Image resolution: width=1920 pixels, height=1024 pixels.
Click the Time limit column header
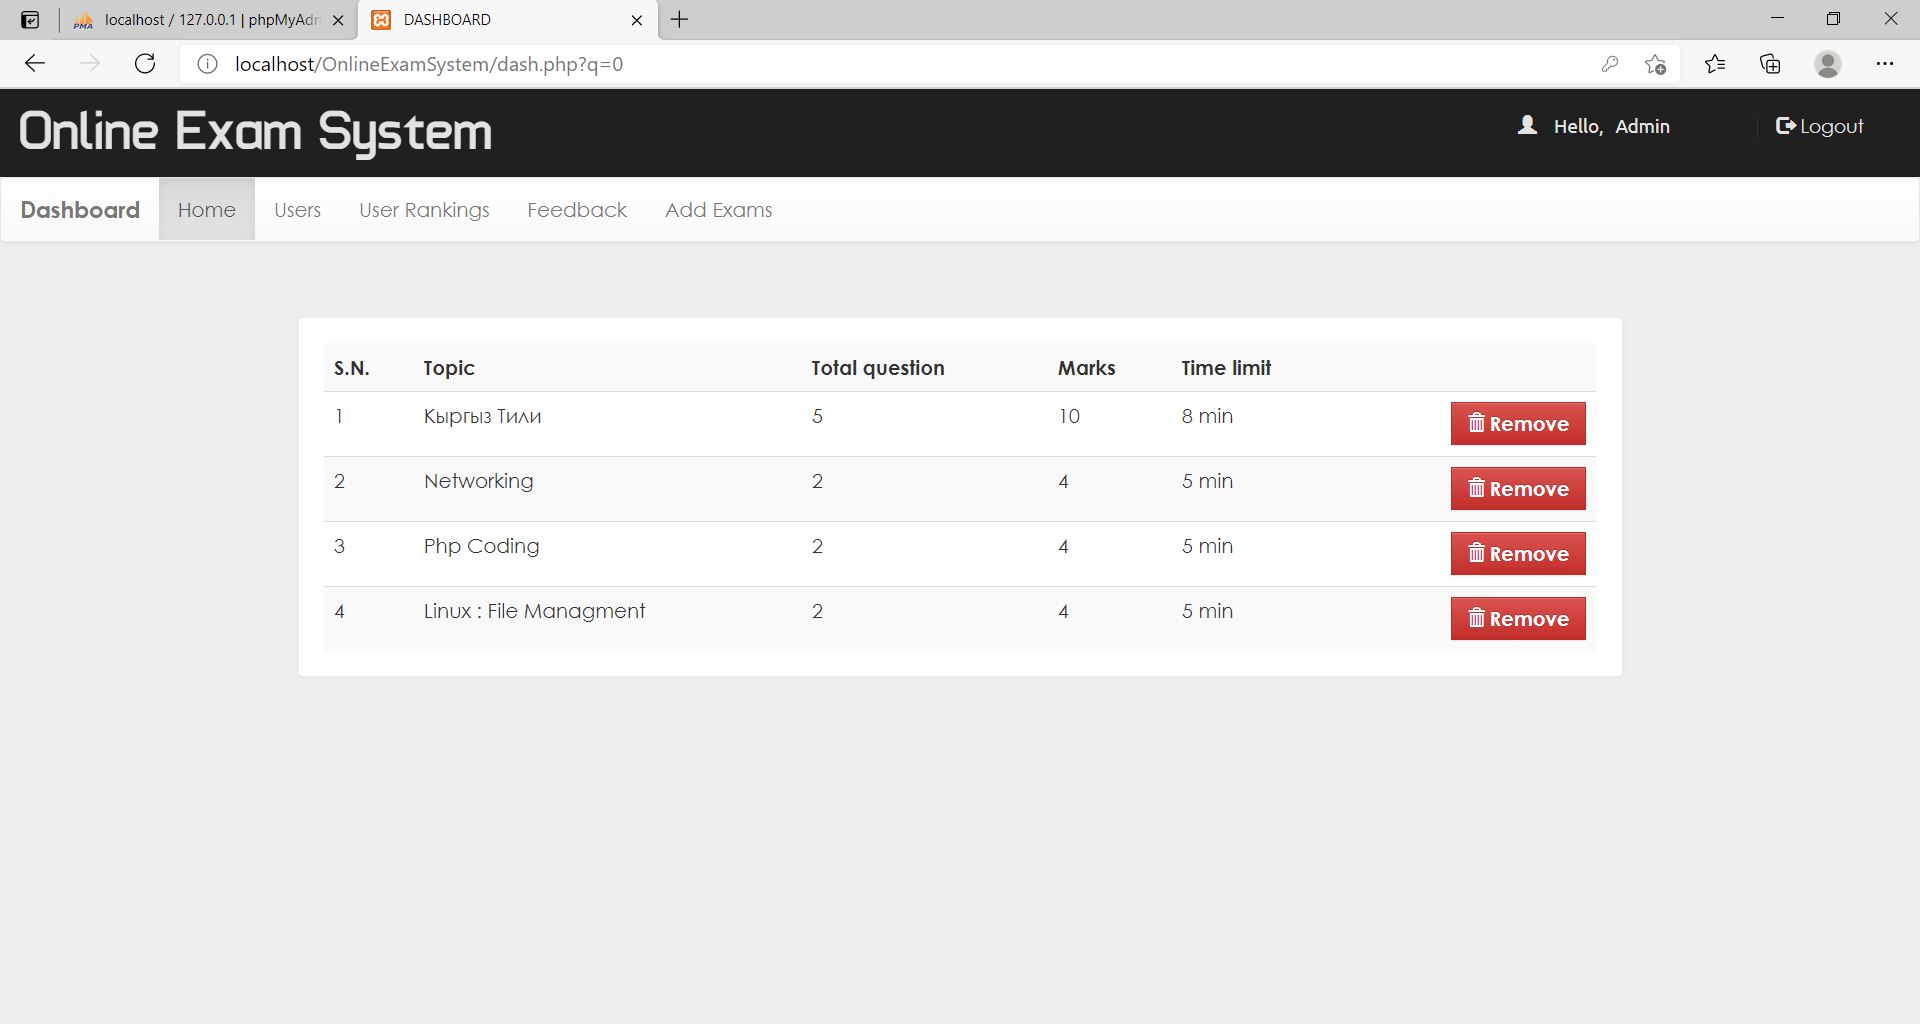point(1226,368)
